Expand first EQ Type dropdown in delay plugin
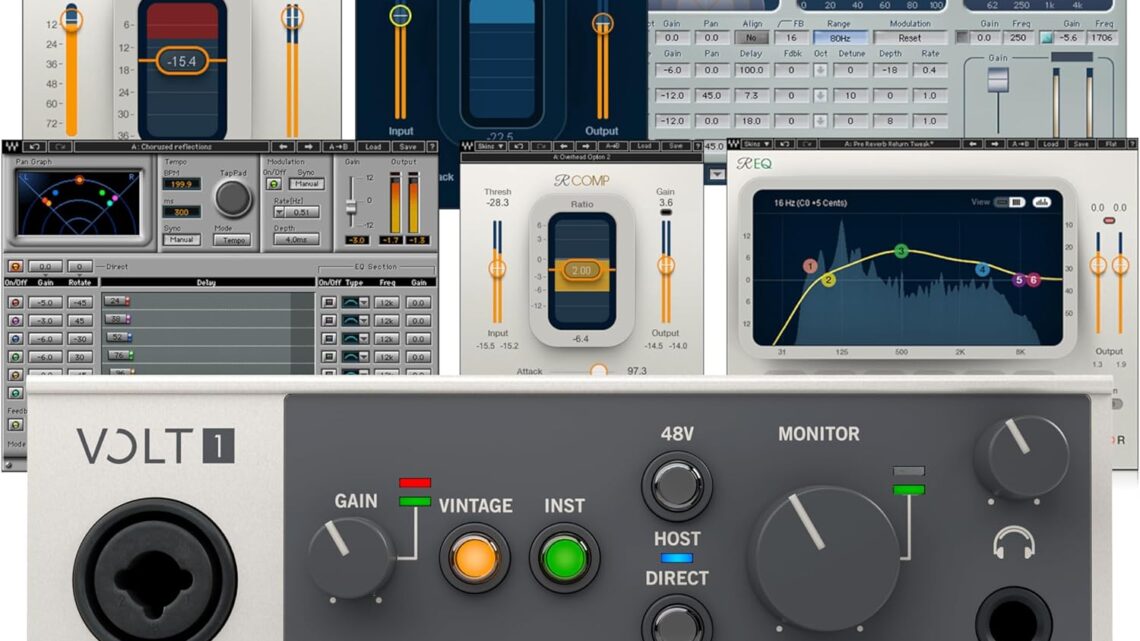 click(363, 302)
